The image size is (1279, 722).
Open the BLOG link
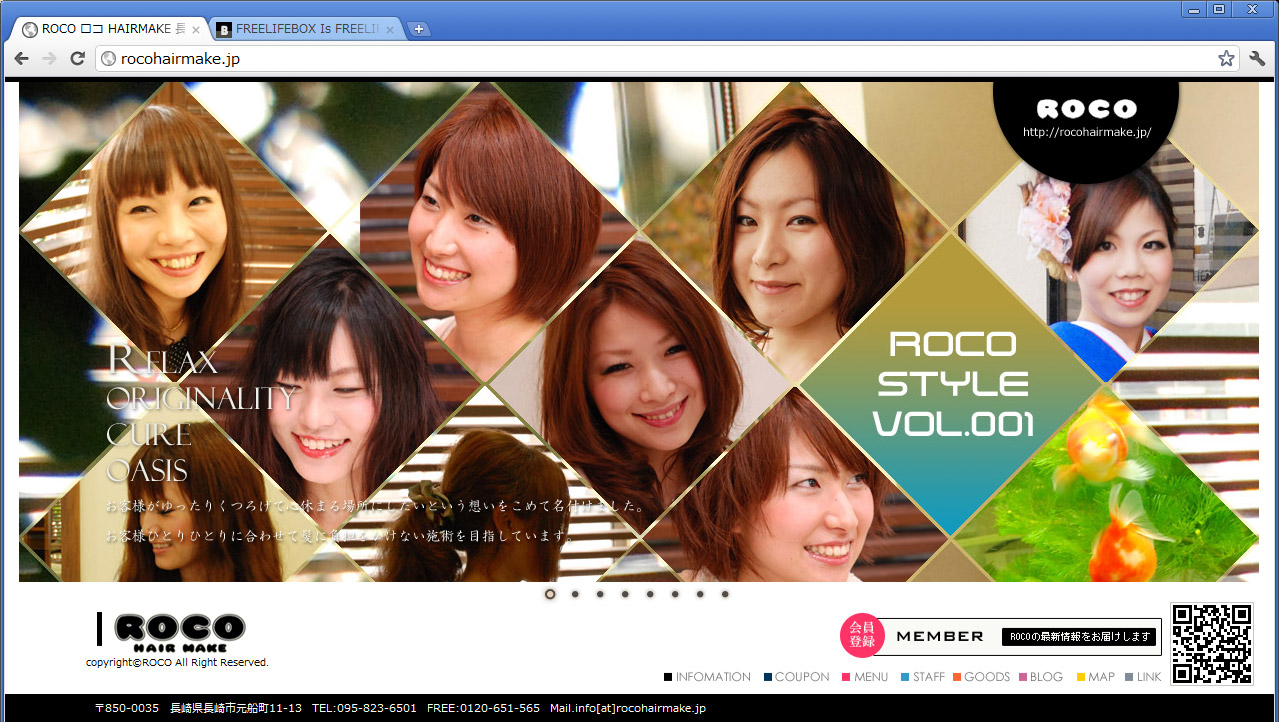pos(1040,677)
